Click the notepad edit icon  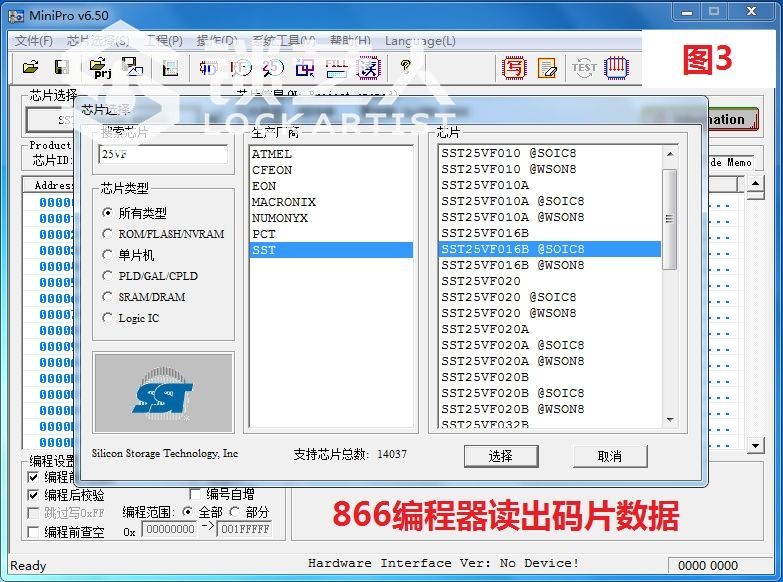[547, 68]
